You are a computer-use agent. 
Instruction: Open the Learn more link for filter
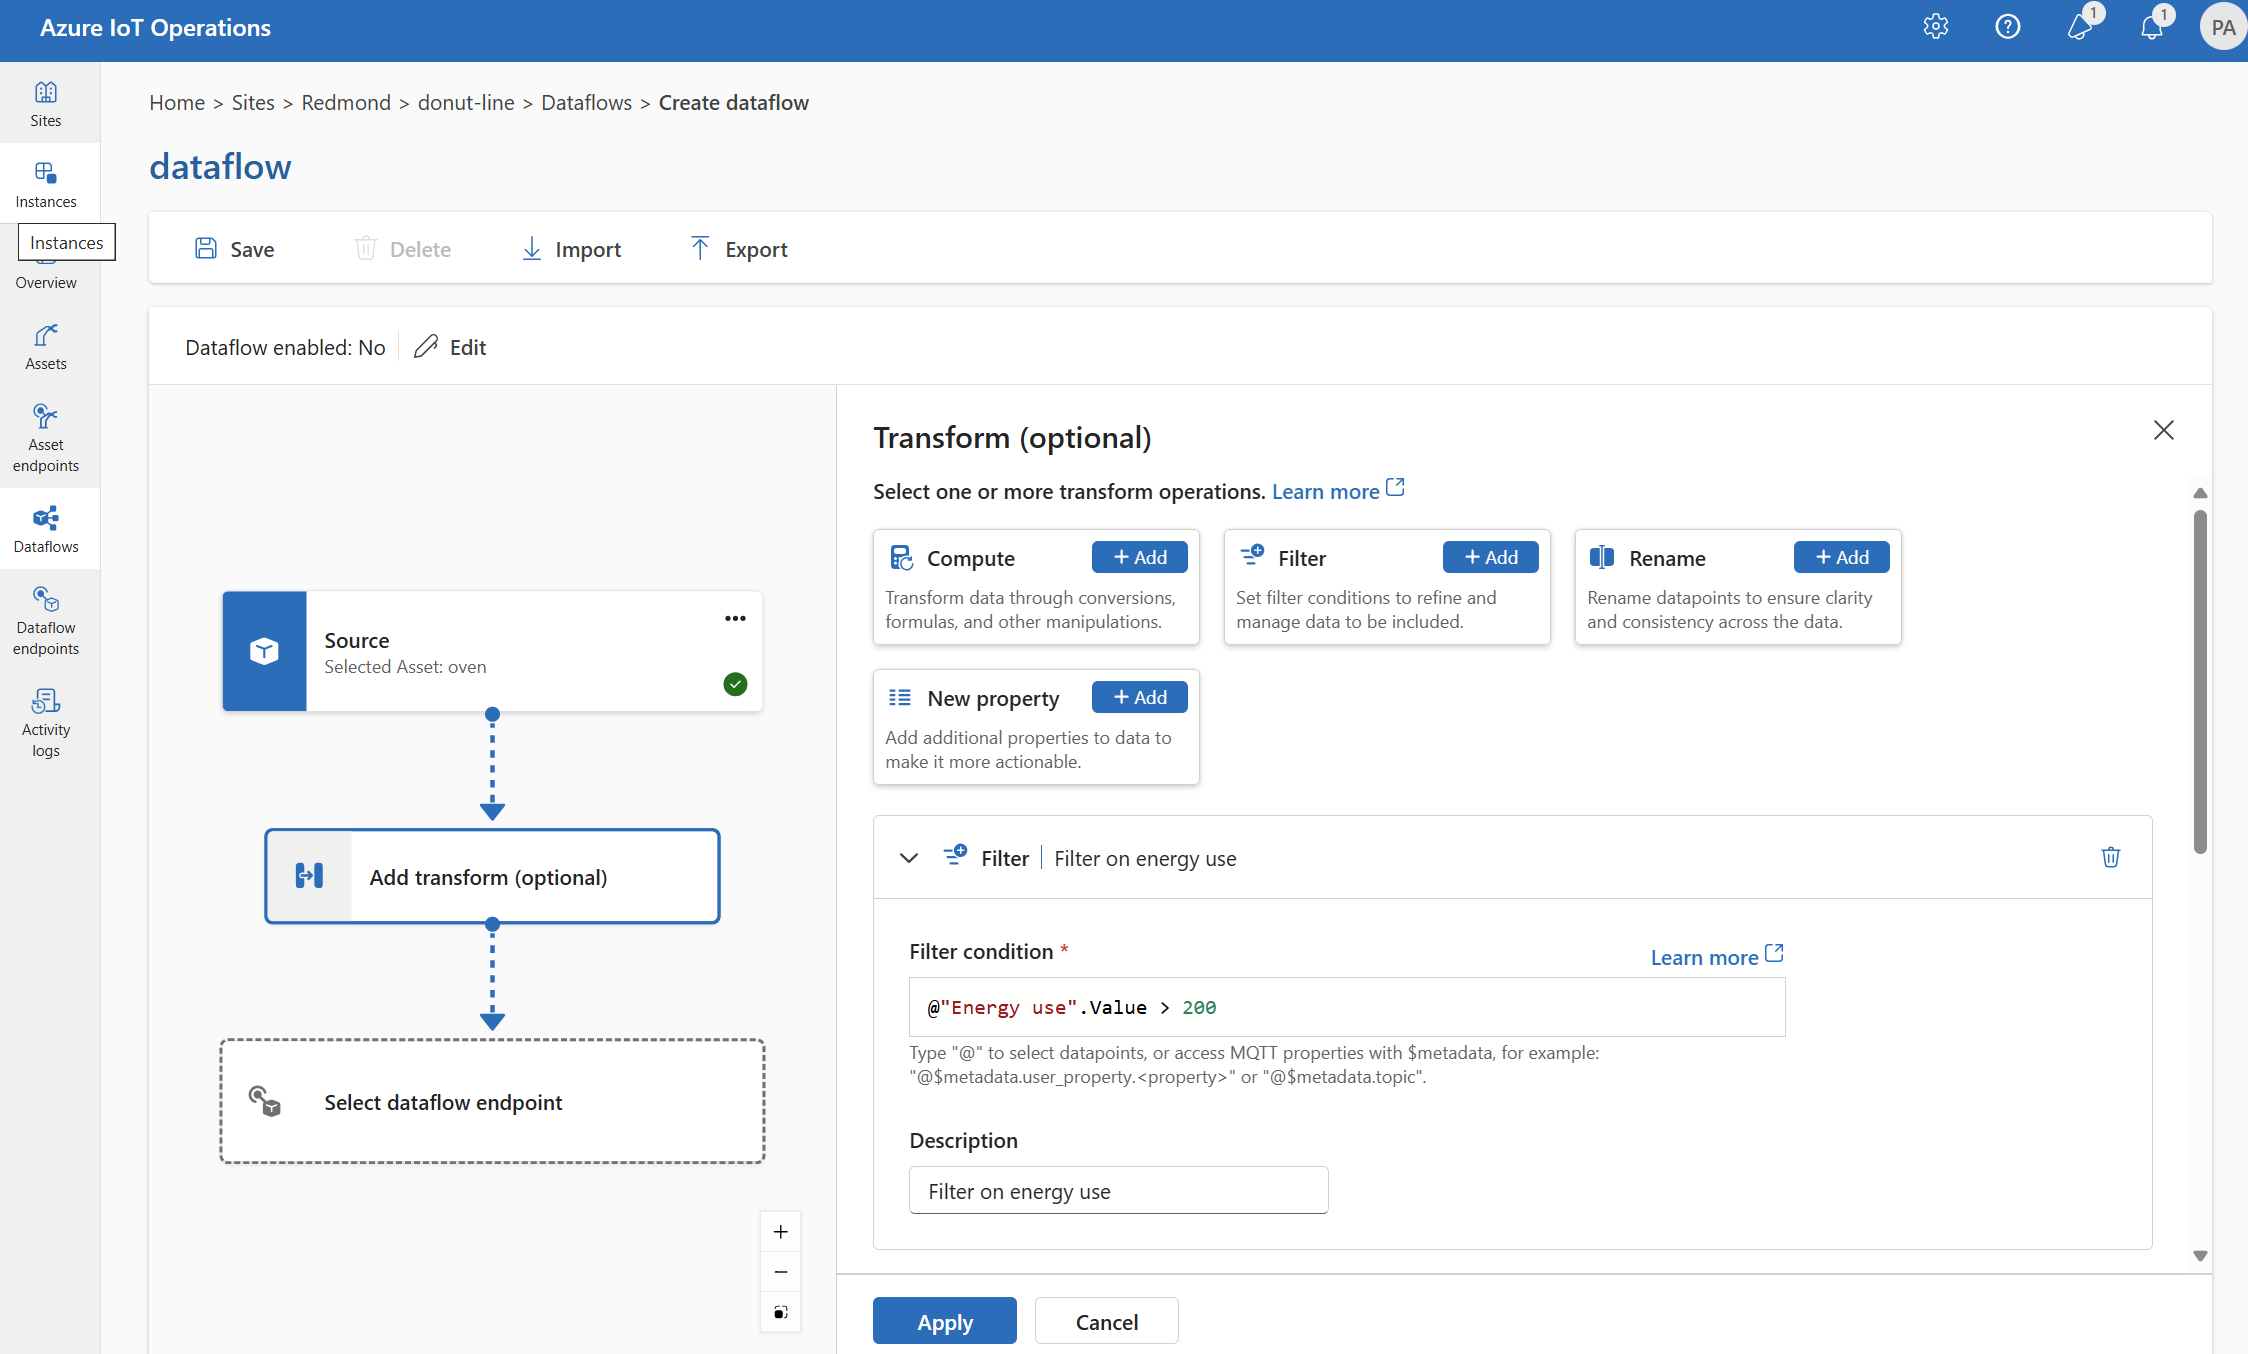(x=1708, y=956)
